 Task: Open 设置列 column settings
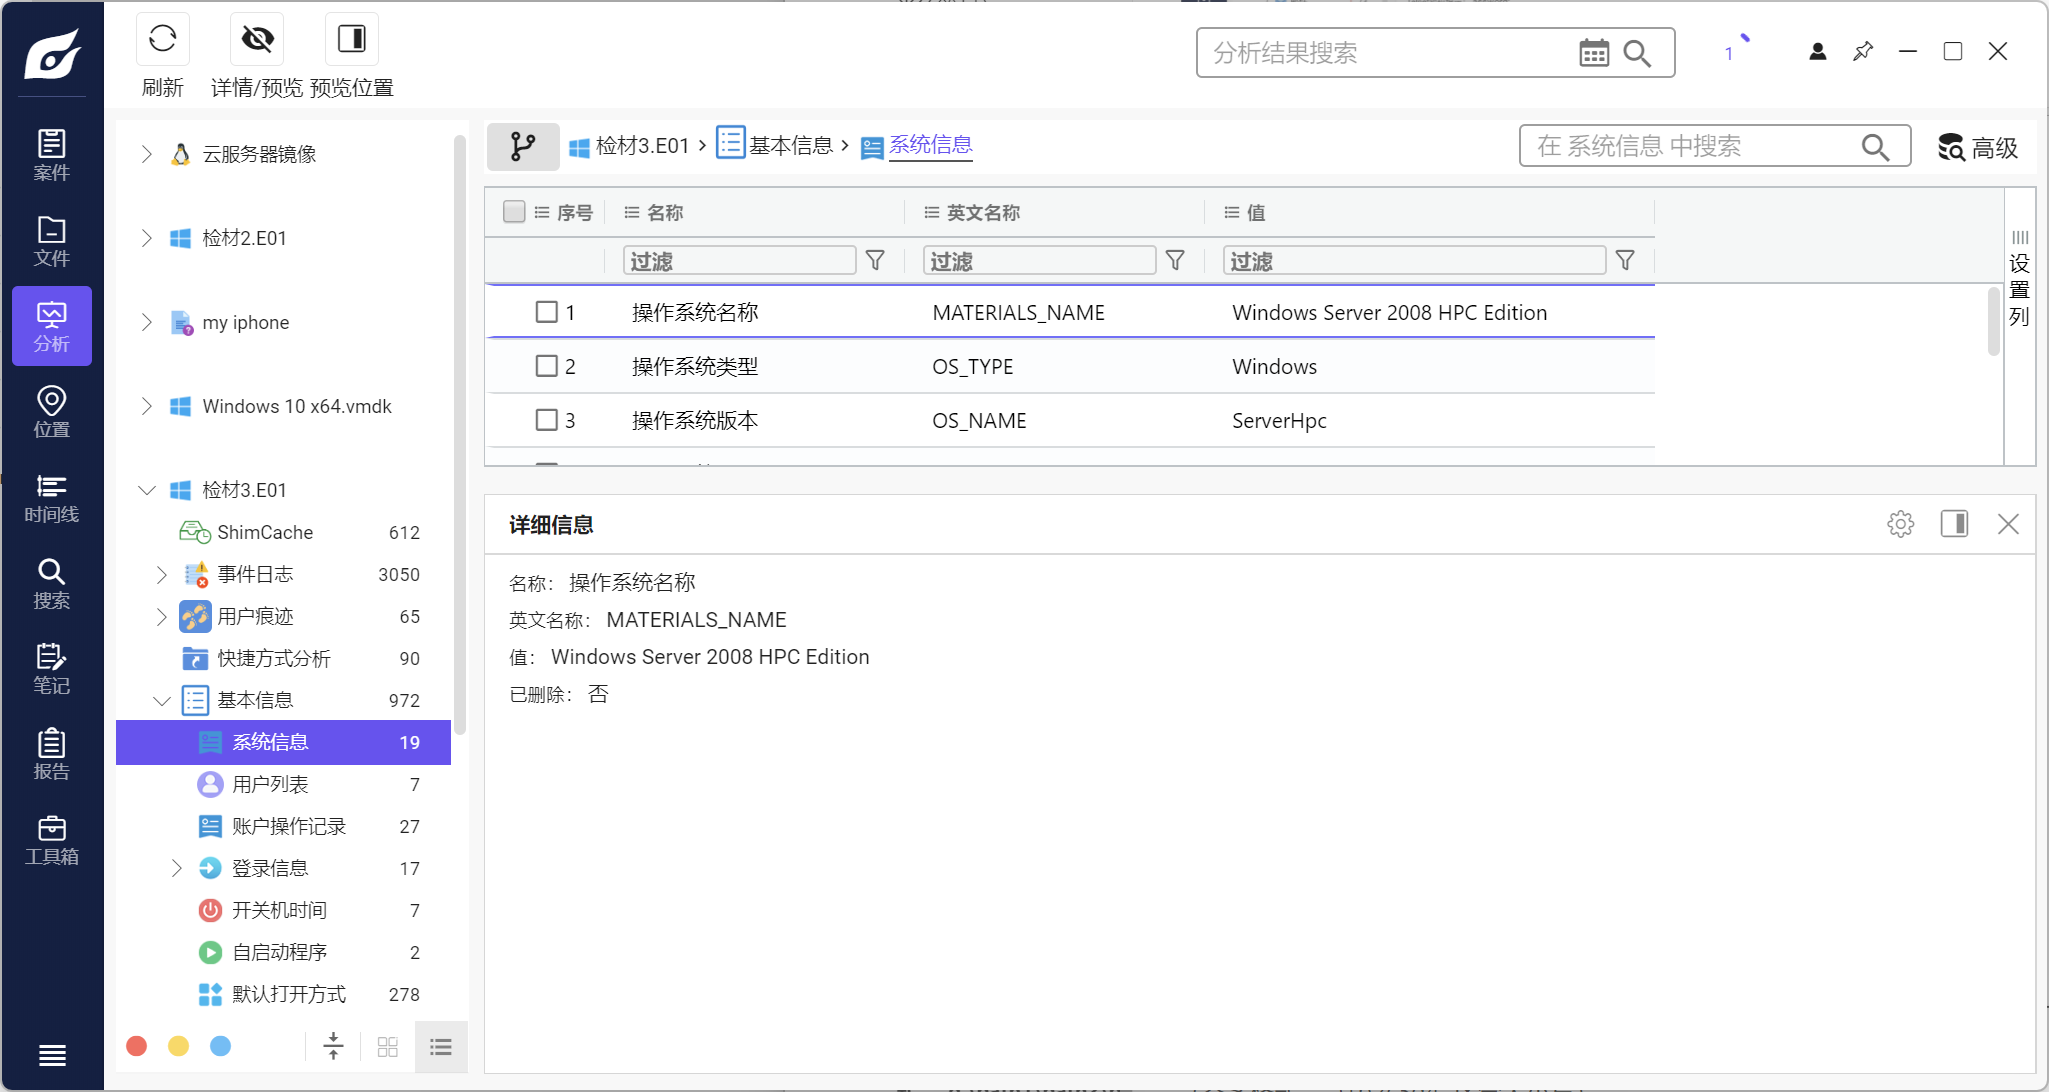pyautogui.click(x=2020, y=279)
